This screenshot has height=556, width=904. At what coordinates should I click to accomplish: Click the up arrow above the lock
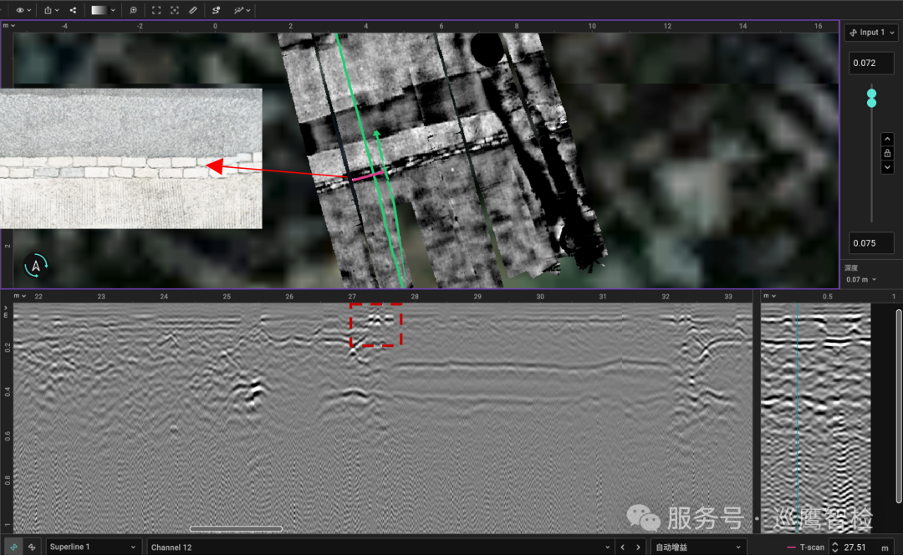click(x=886, y=139)
